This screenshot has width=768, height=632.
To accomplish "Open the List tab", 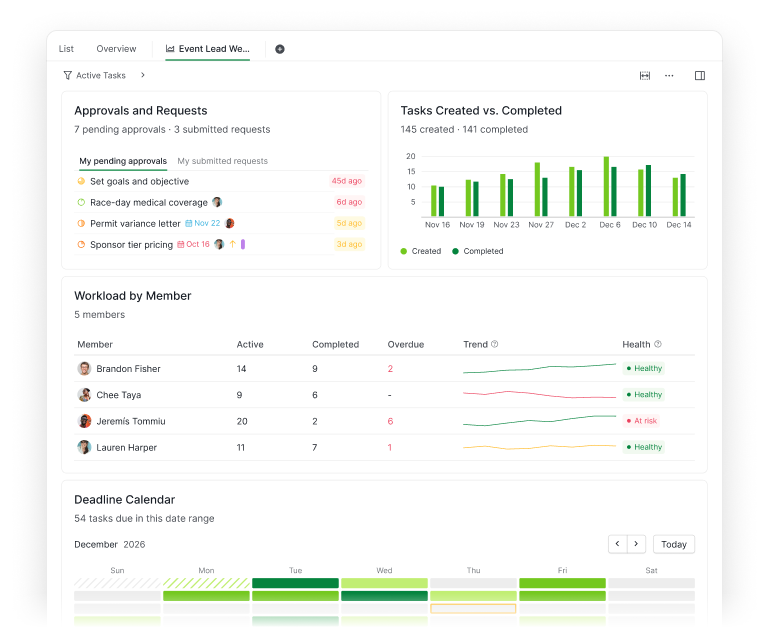I will point(66,49).
